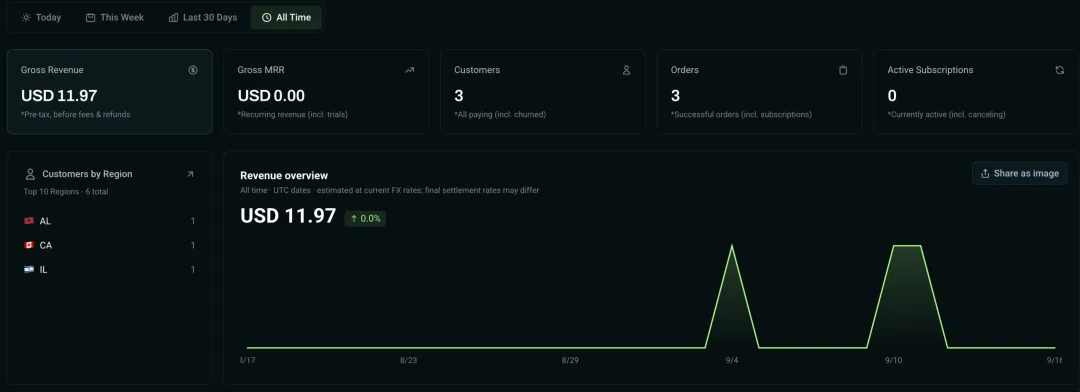
Task: Select the Orders stat card
Action: tap(759, 92)
